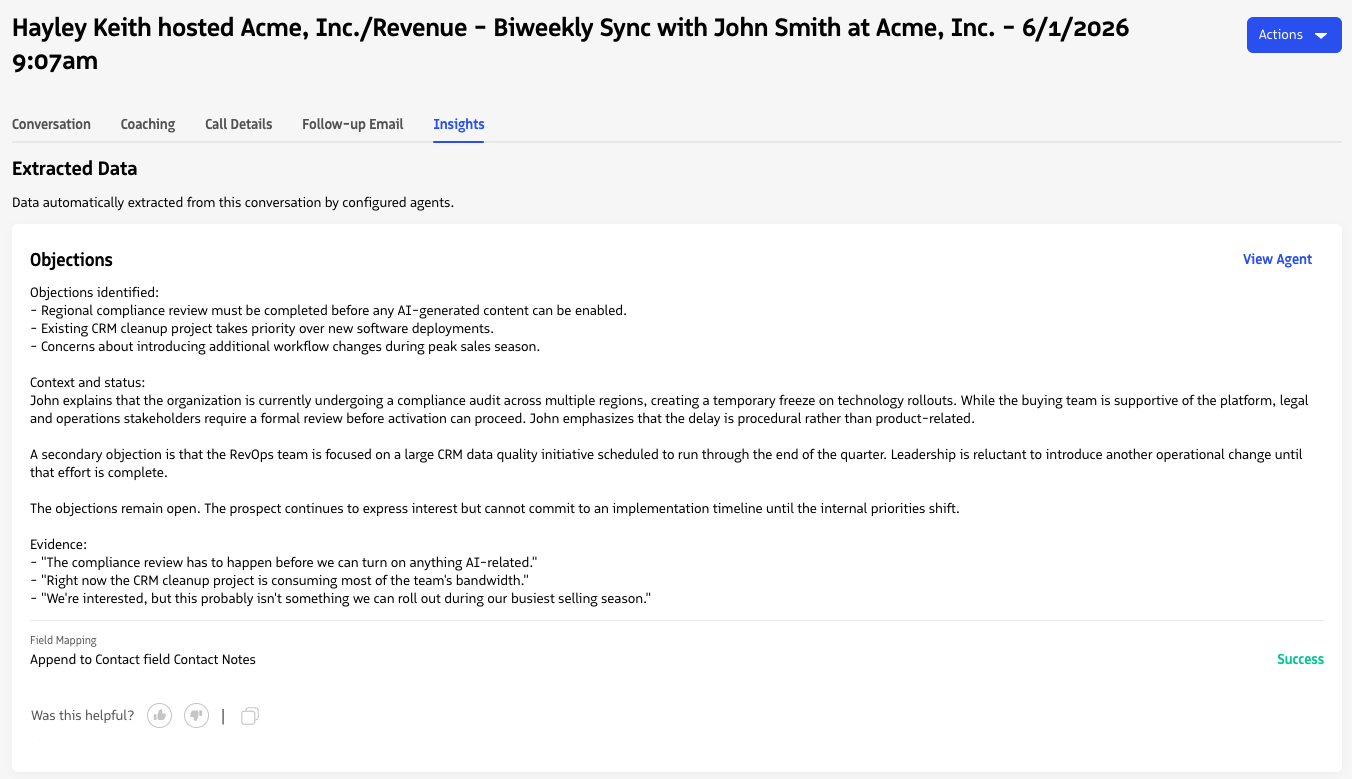Click the thumbs down feedback icon
The height and width of the screenshot is (779, 1352).
196,715
